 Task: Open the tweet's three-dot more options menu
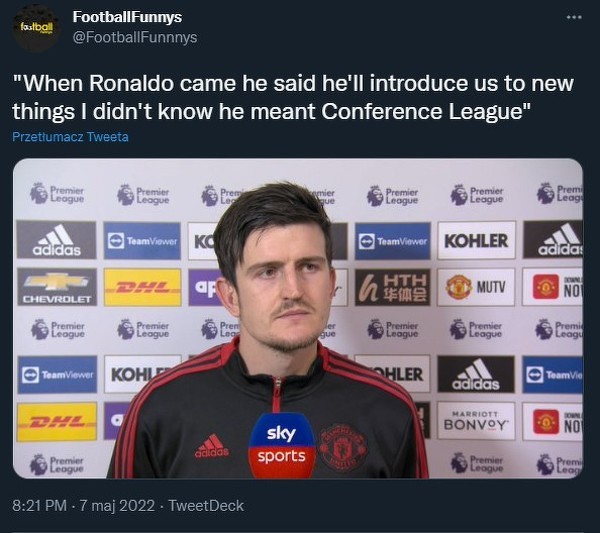pos(574,17)
